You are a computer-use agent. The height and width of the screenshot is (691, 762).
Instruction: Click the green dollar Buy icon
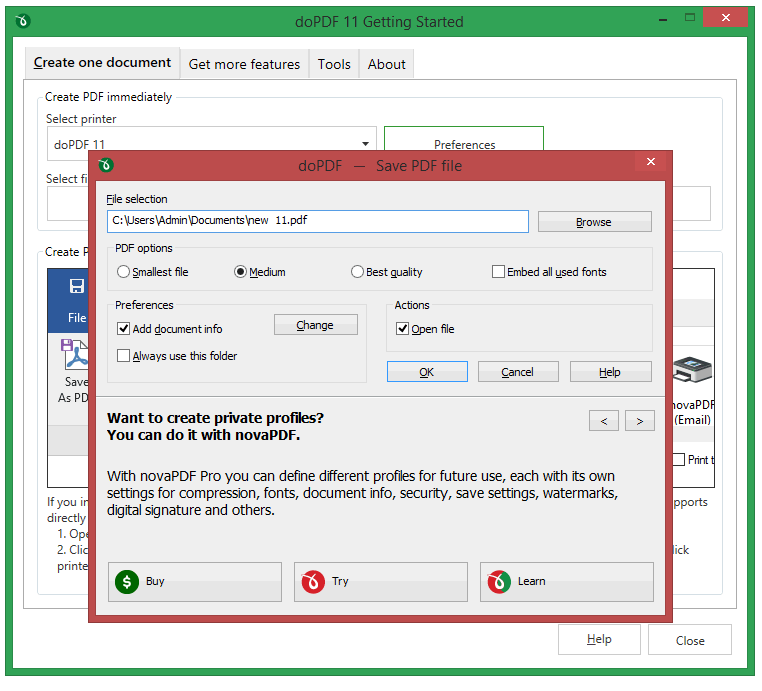127,582
